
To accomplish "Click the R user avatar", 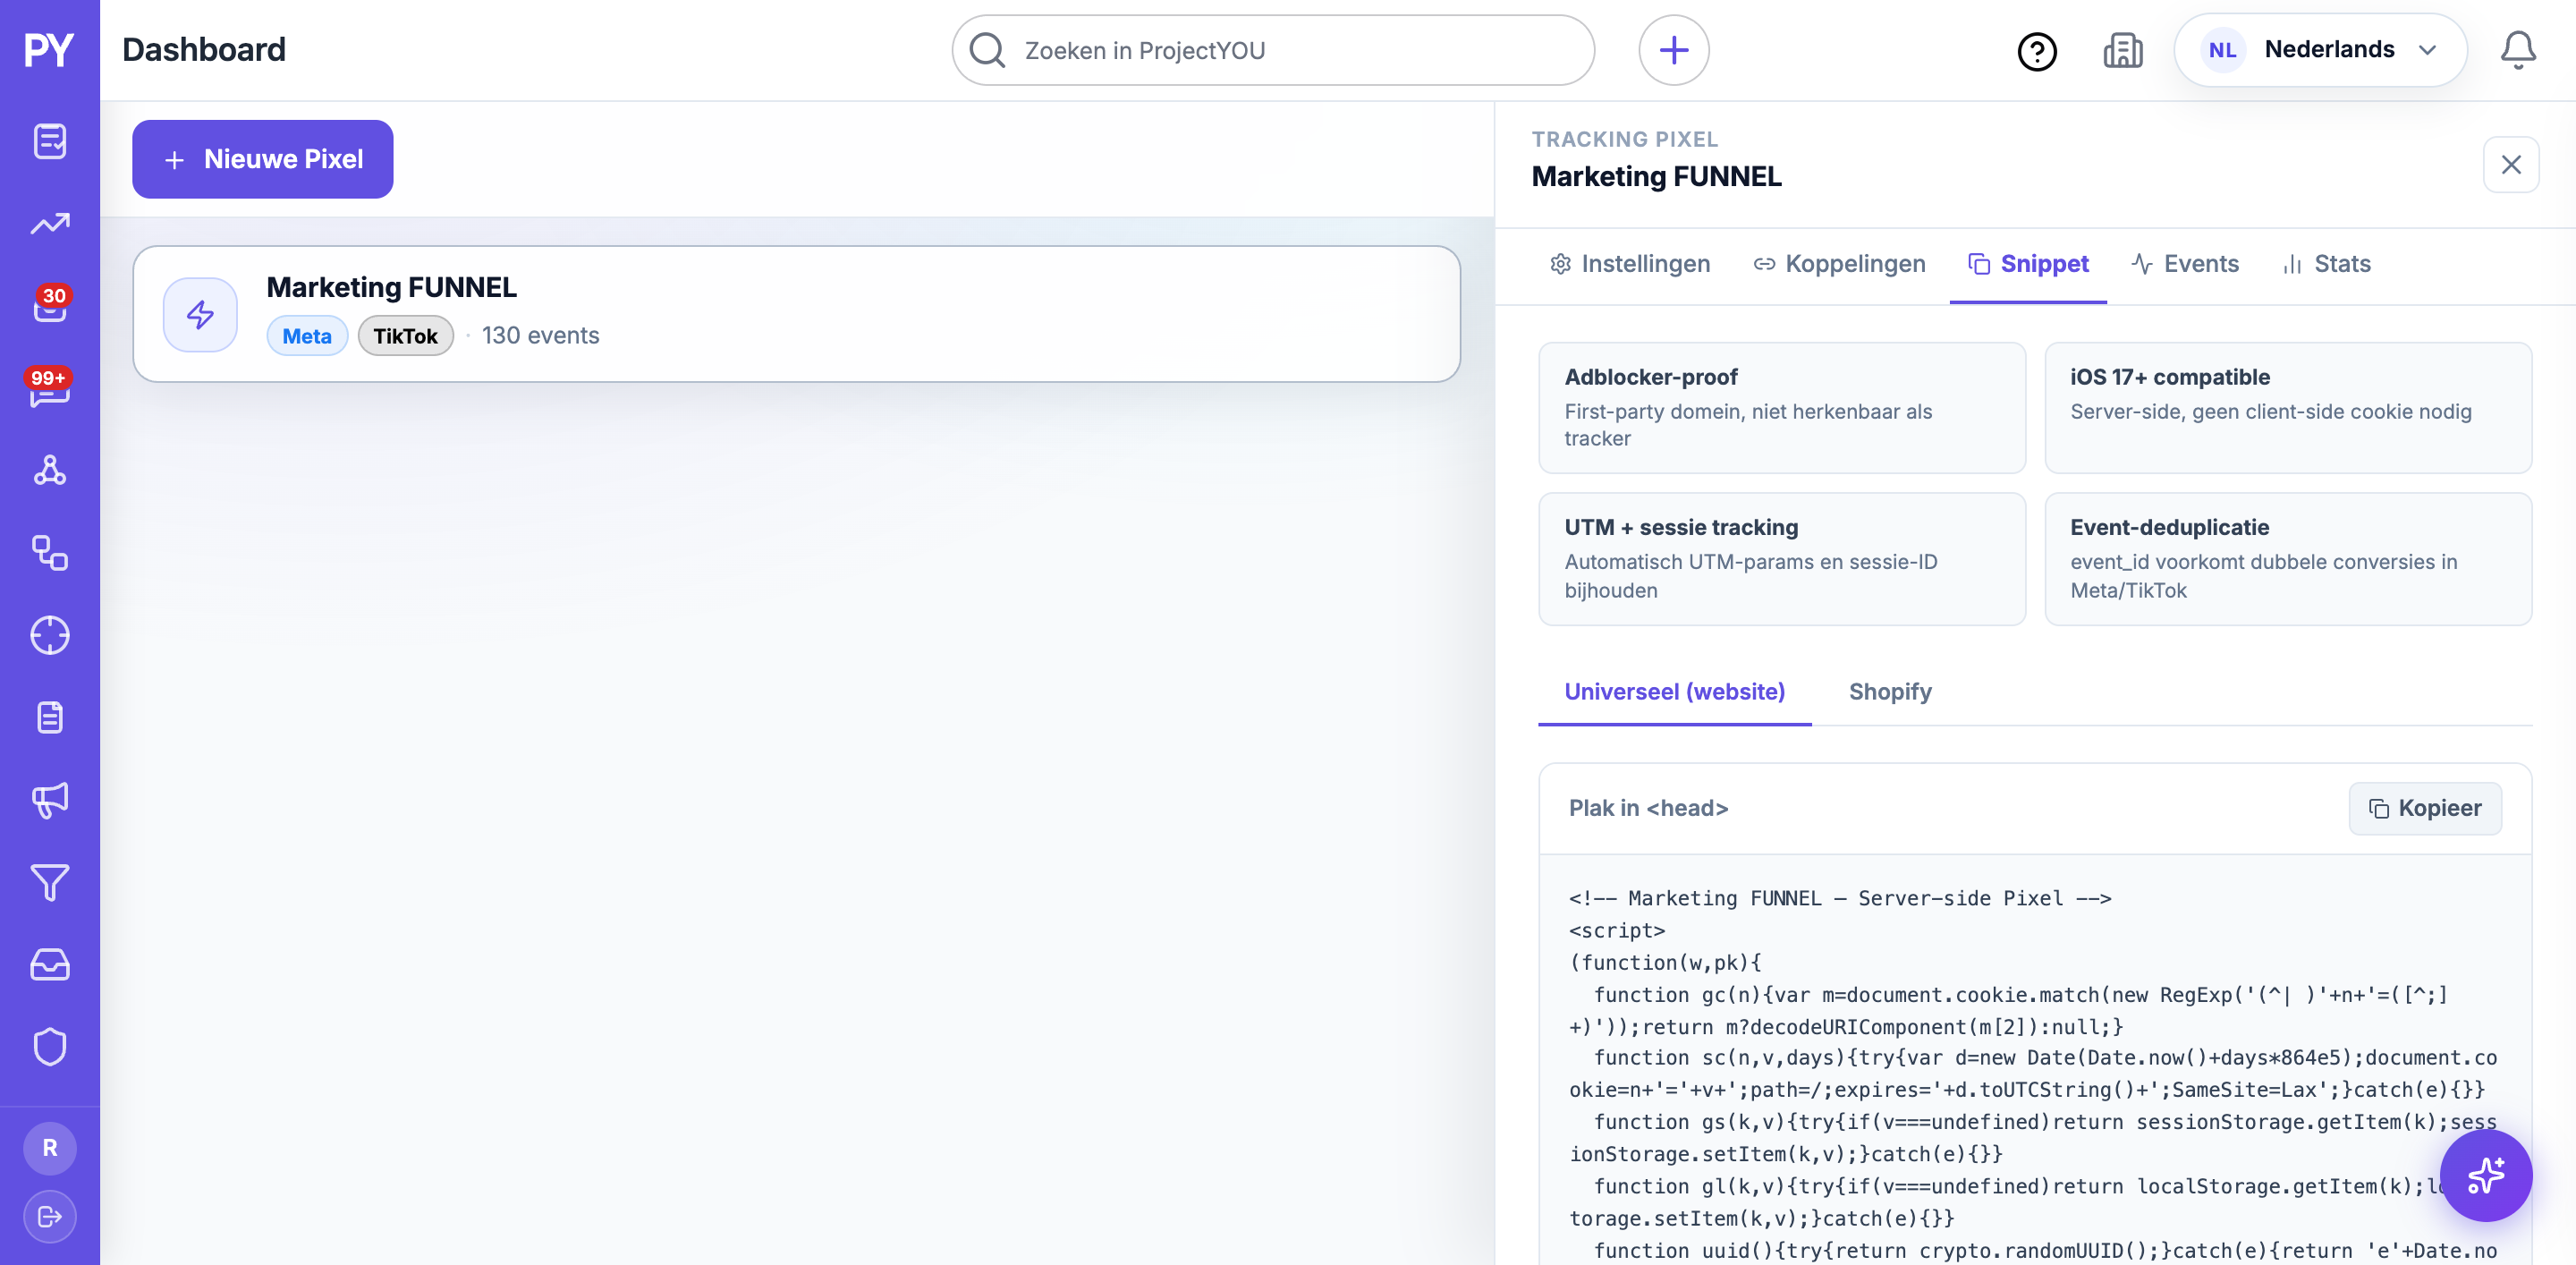I will pos(50,1148).
